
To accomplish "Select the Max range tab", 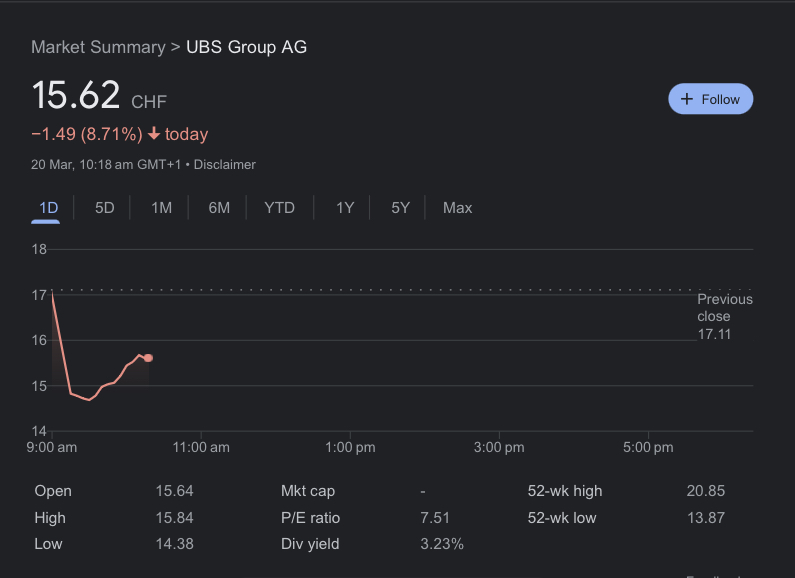I will 457,208.
